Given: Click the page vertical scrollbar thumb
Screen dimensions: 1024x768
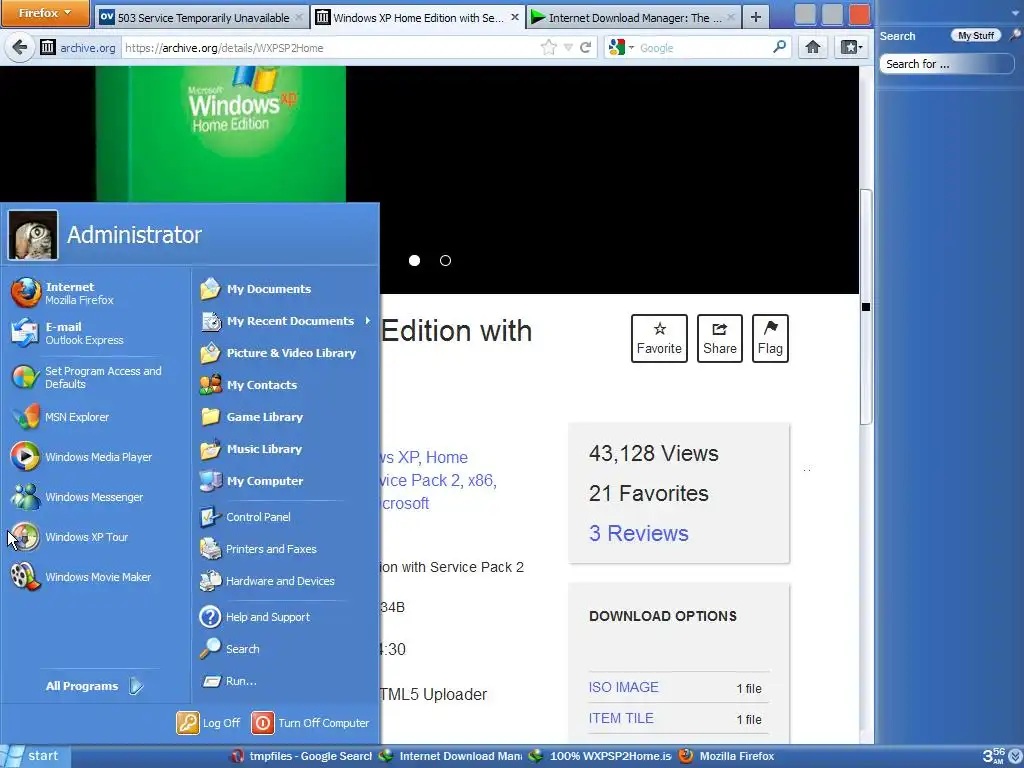Looking at the screenshot, I should coord(866,307).
